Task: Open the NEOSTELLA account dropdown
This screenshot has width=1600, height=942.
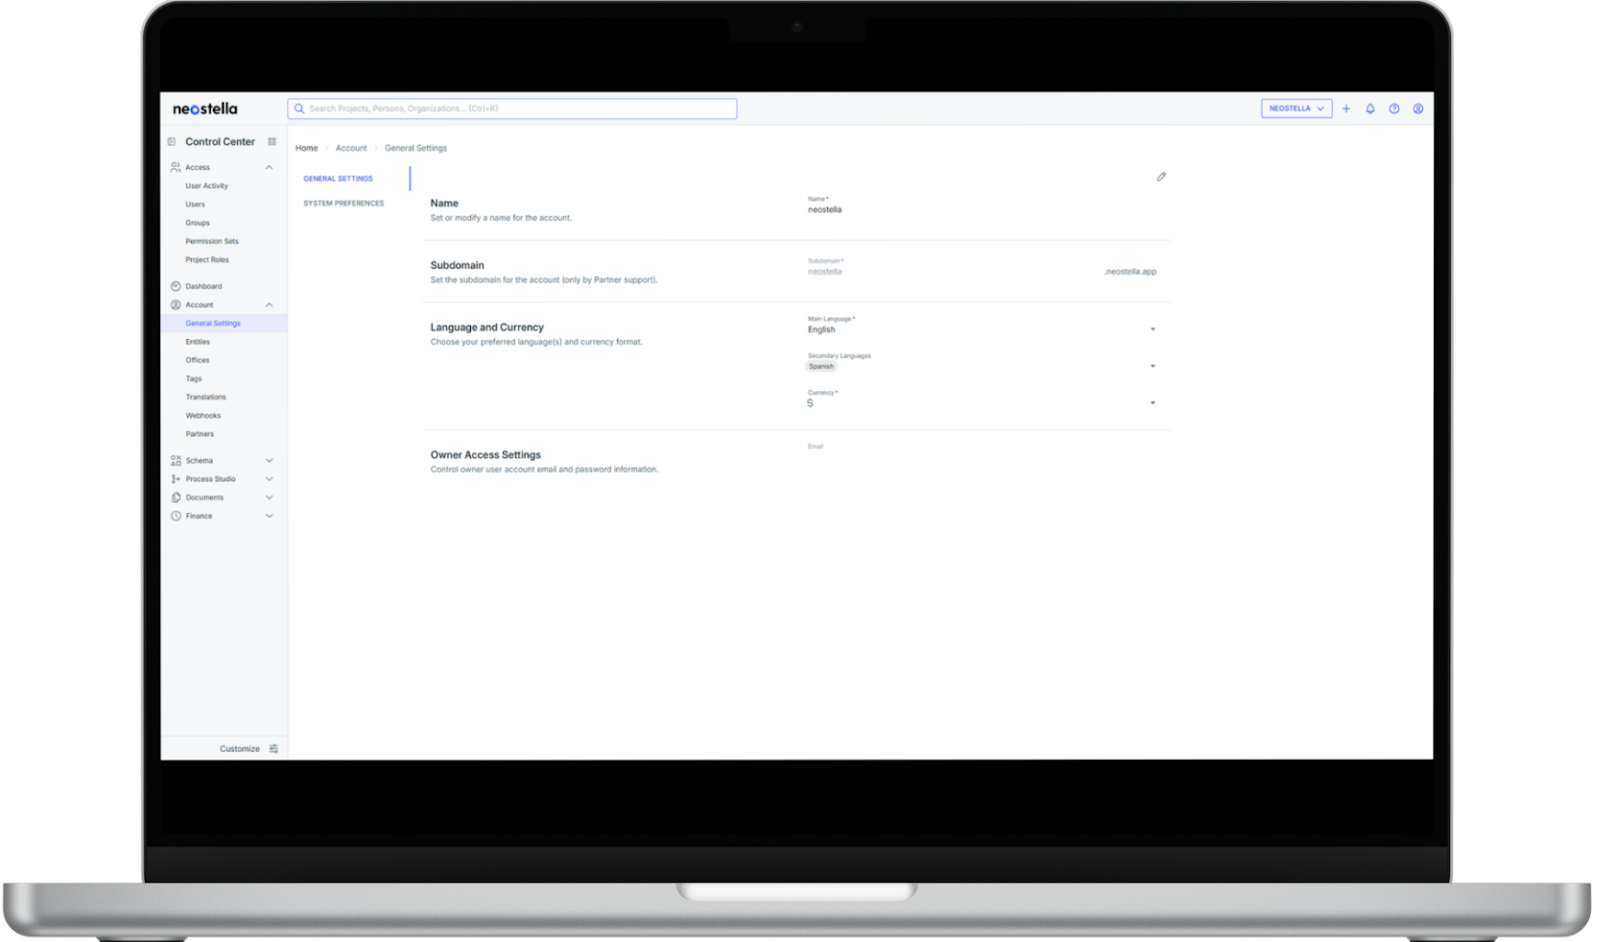Action: pyautogui.click(x=1296, y=109)
